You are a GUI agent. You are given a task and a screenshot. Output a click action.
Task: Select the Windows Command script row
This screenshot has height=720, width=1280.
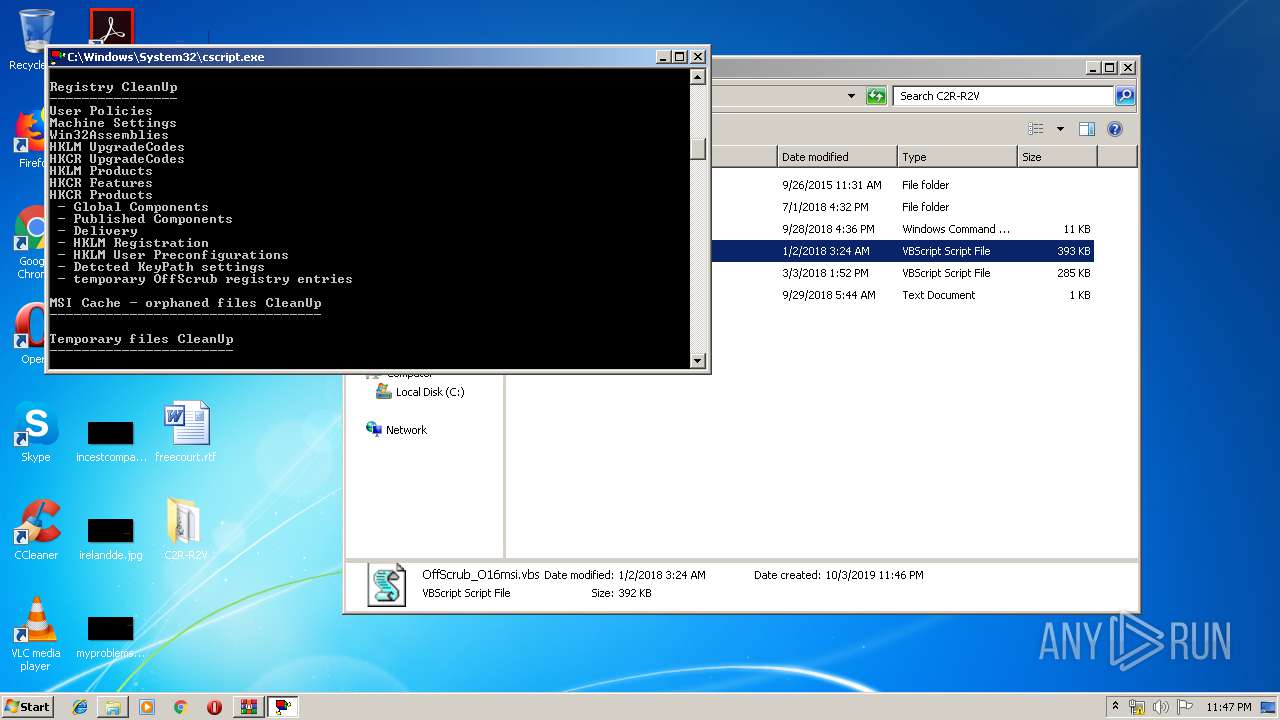point(901,229)
